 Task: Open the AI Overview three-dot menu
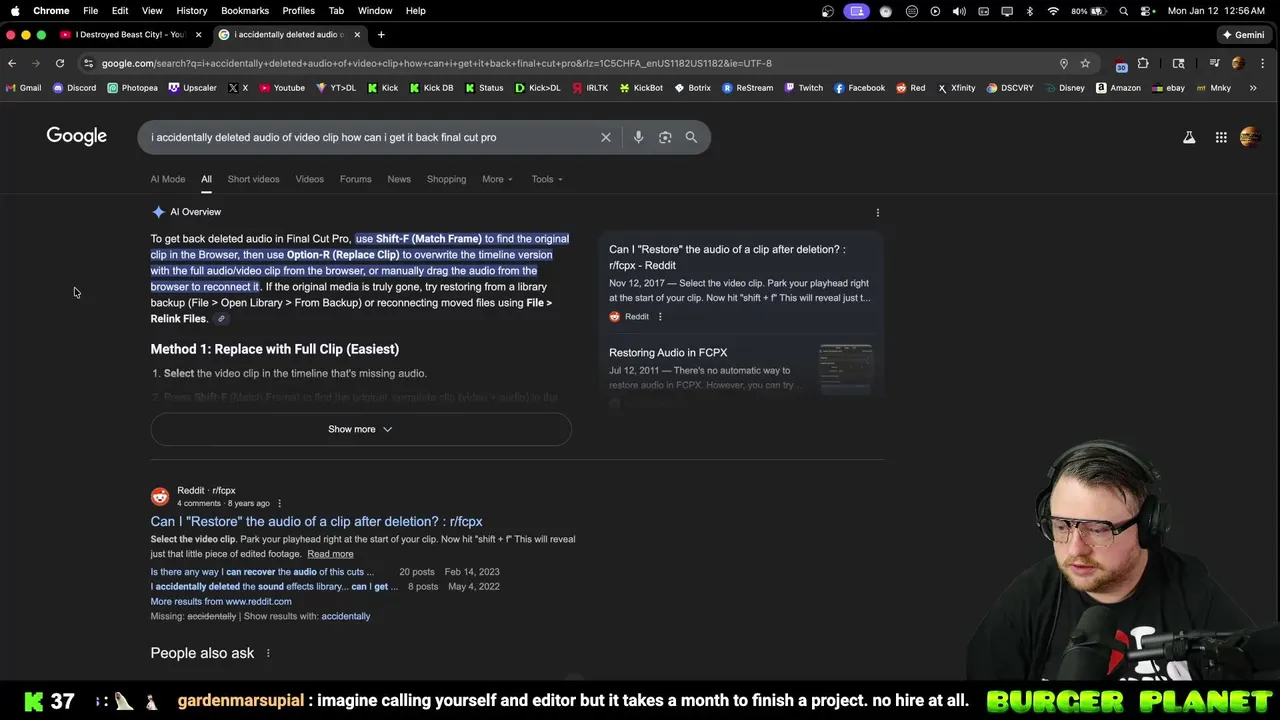[878, 212]
